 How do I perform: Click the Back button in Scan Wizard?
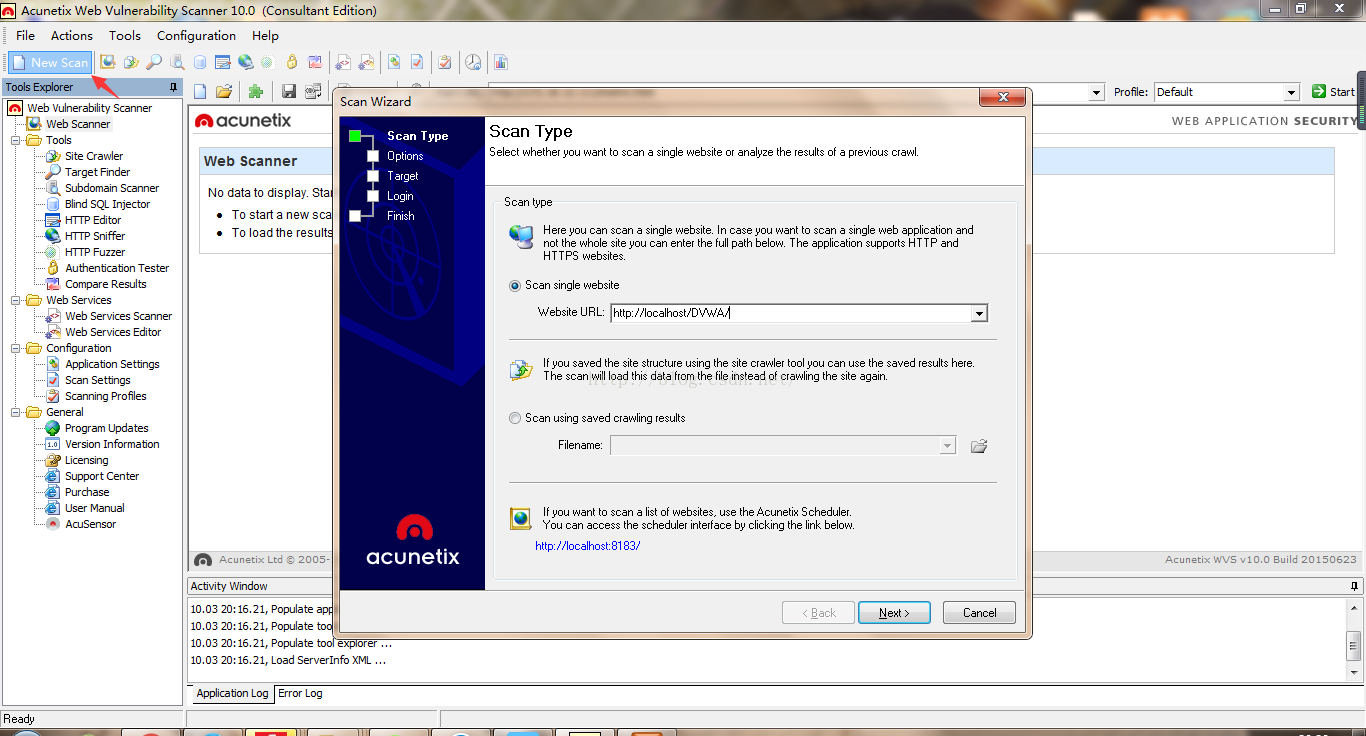click(818, 613)
